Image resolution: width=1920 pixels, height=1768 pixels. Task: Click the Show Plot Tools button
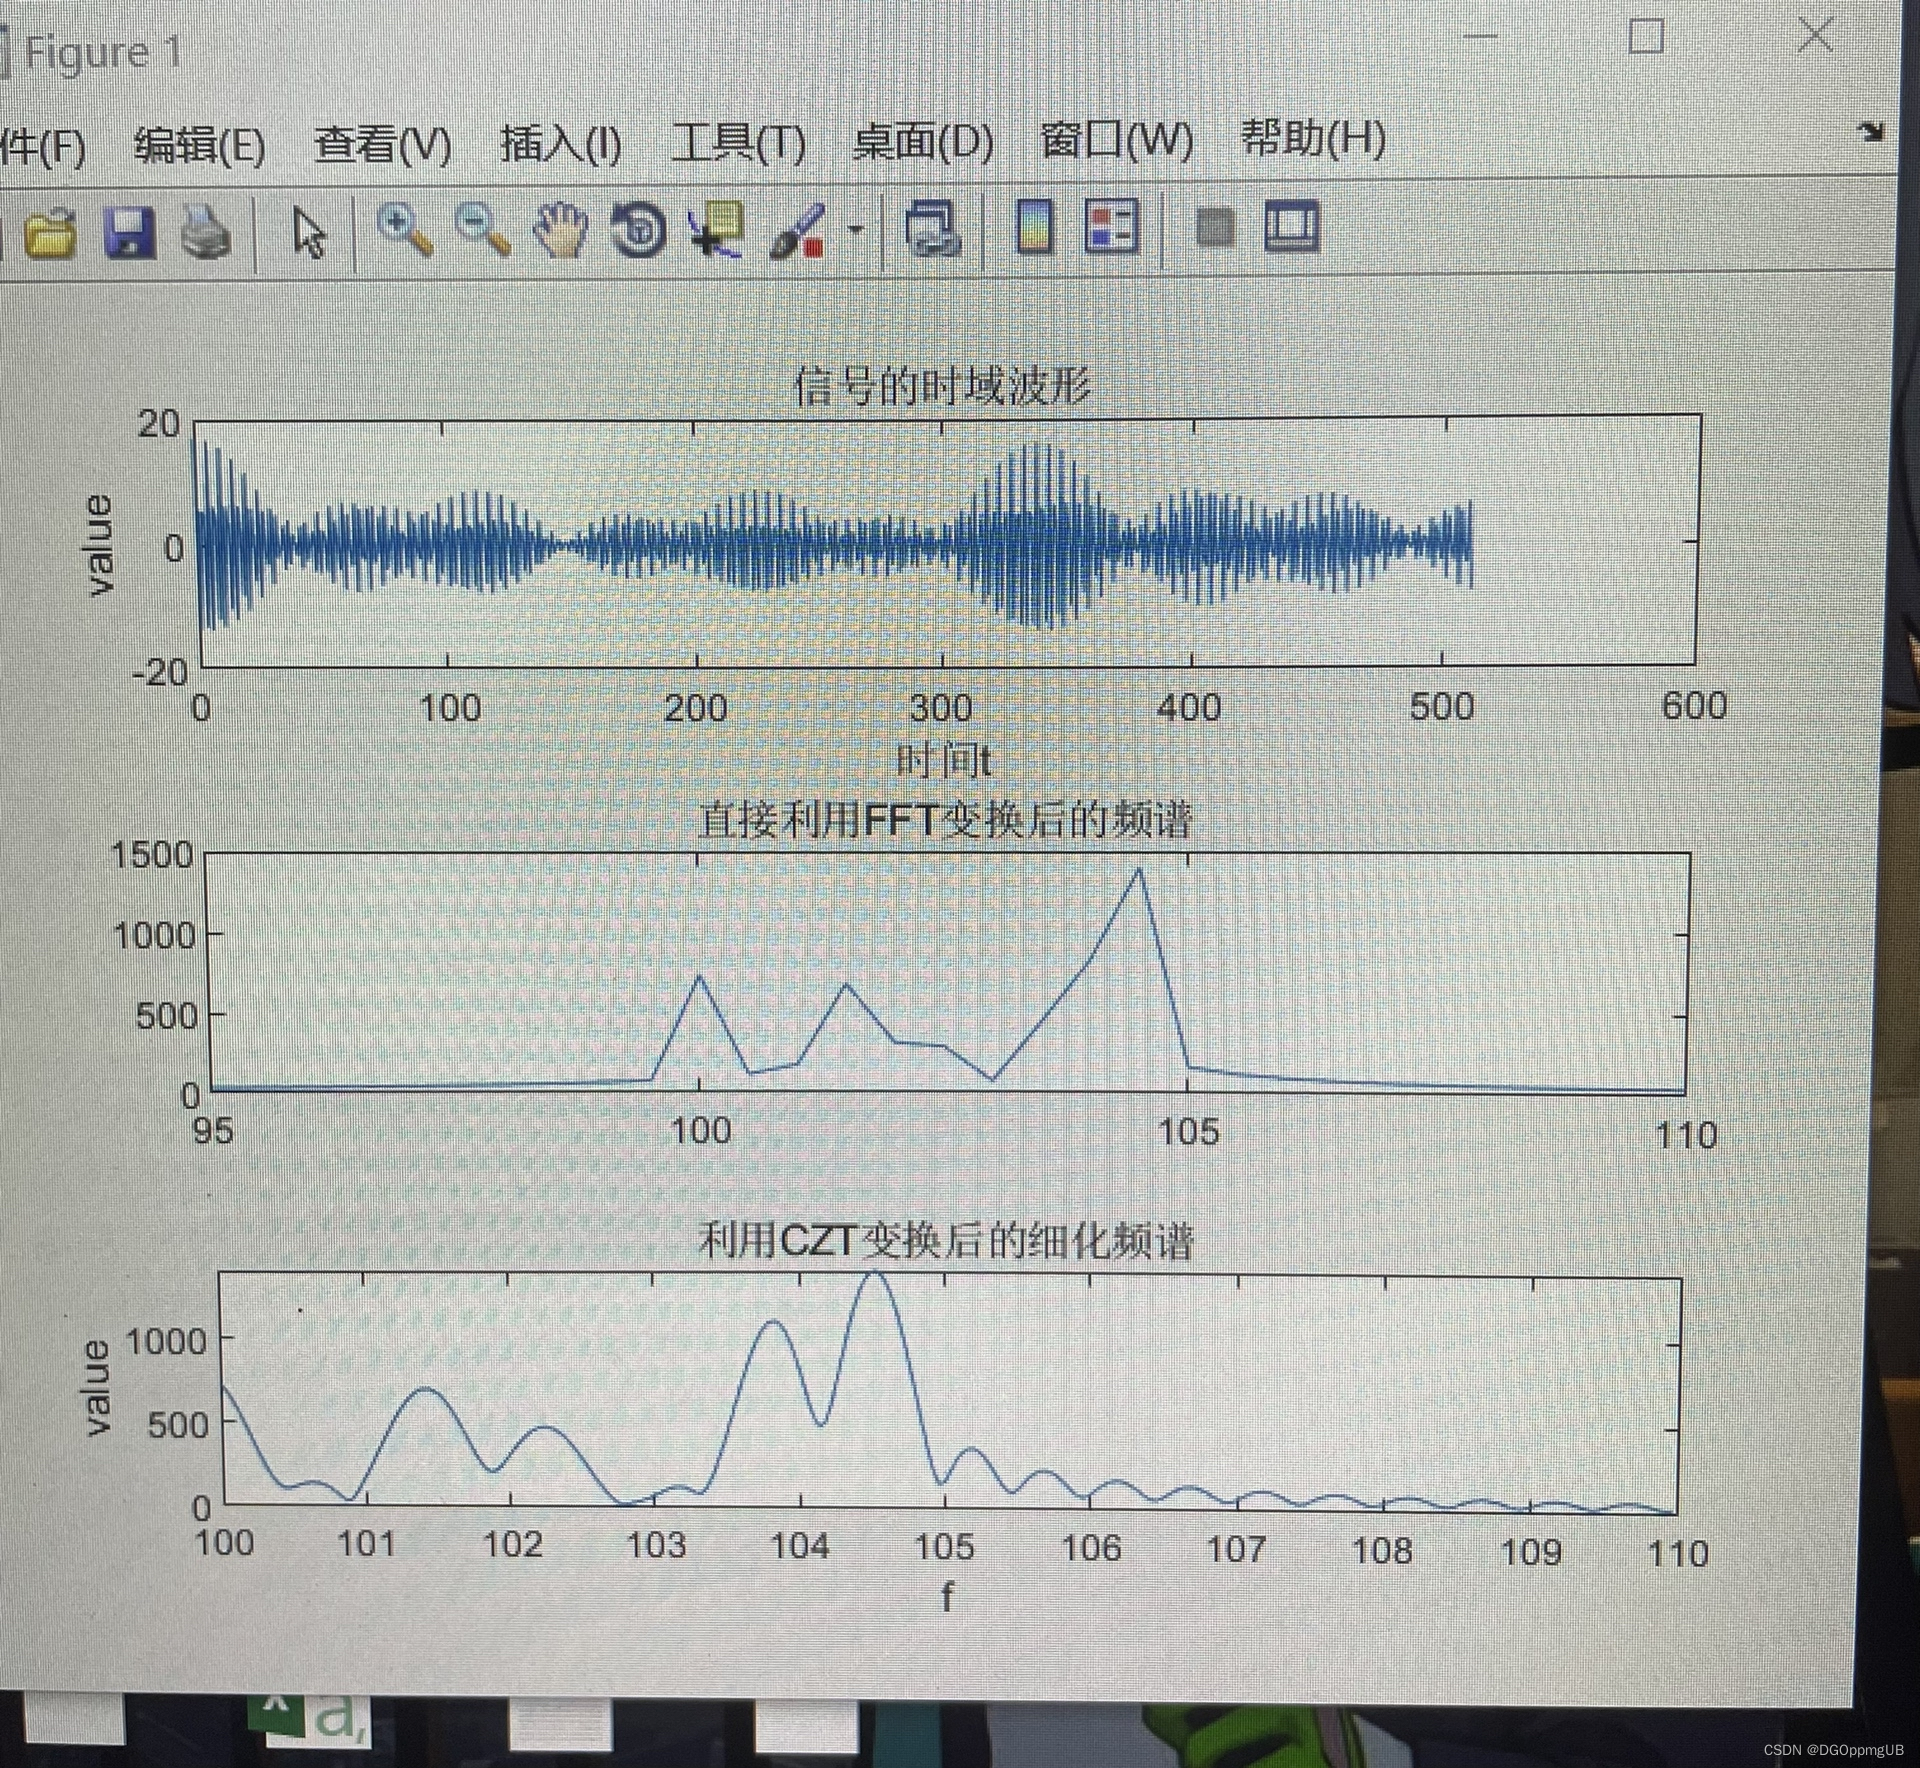1292,228
